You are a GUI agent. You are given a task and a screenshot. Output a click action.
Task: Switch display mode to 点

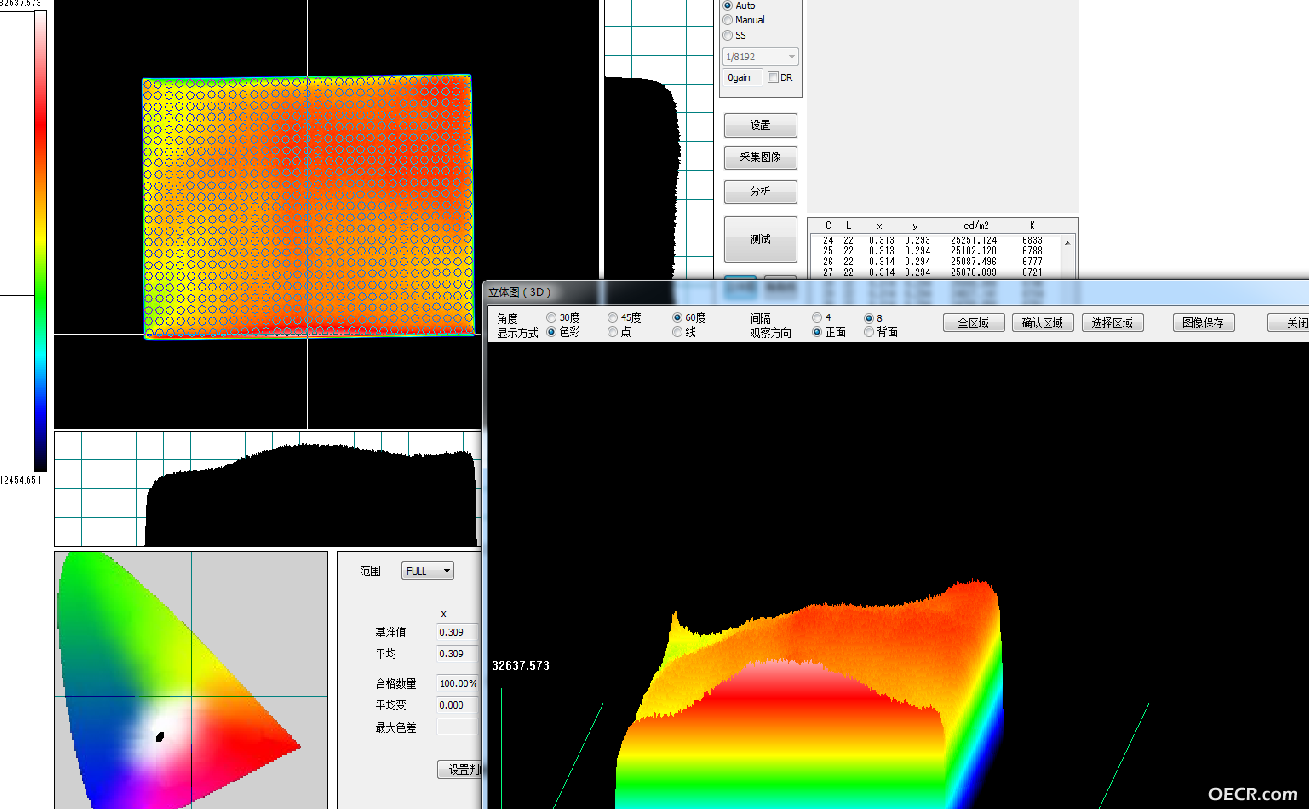pos(614,332)
